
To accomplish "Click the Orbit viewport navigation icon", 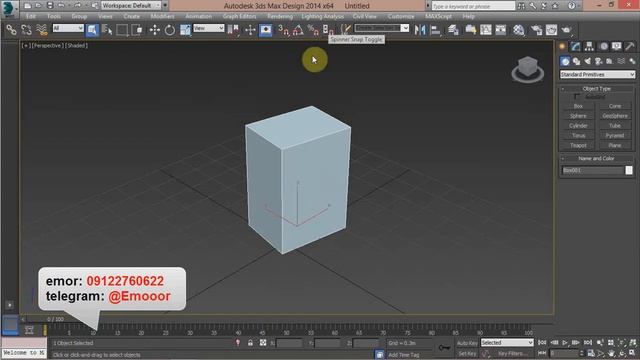I will point(622,353).
